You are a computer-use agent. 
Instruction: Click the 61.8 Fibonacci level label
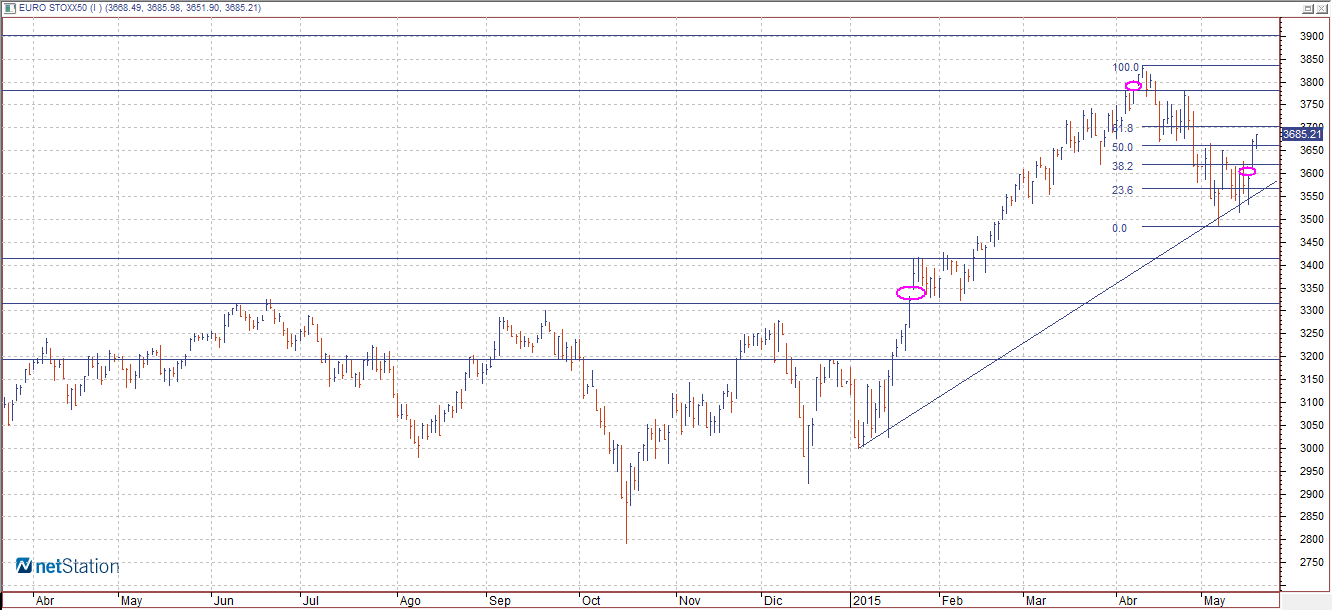tap(1122, 128)
